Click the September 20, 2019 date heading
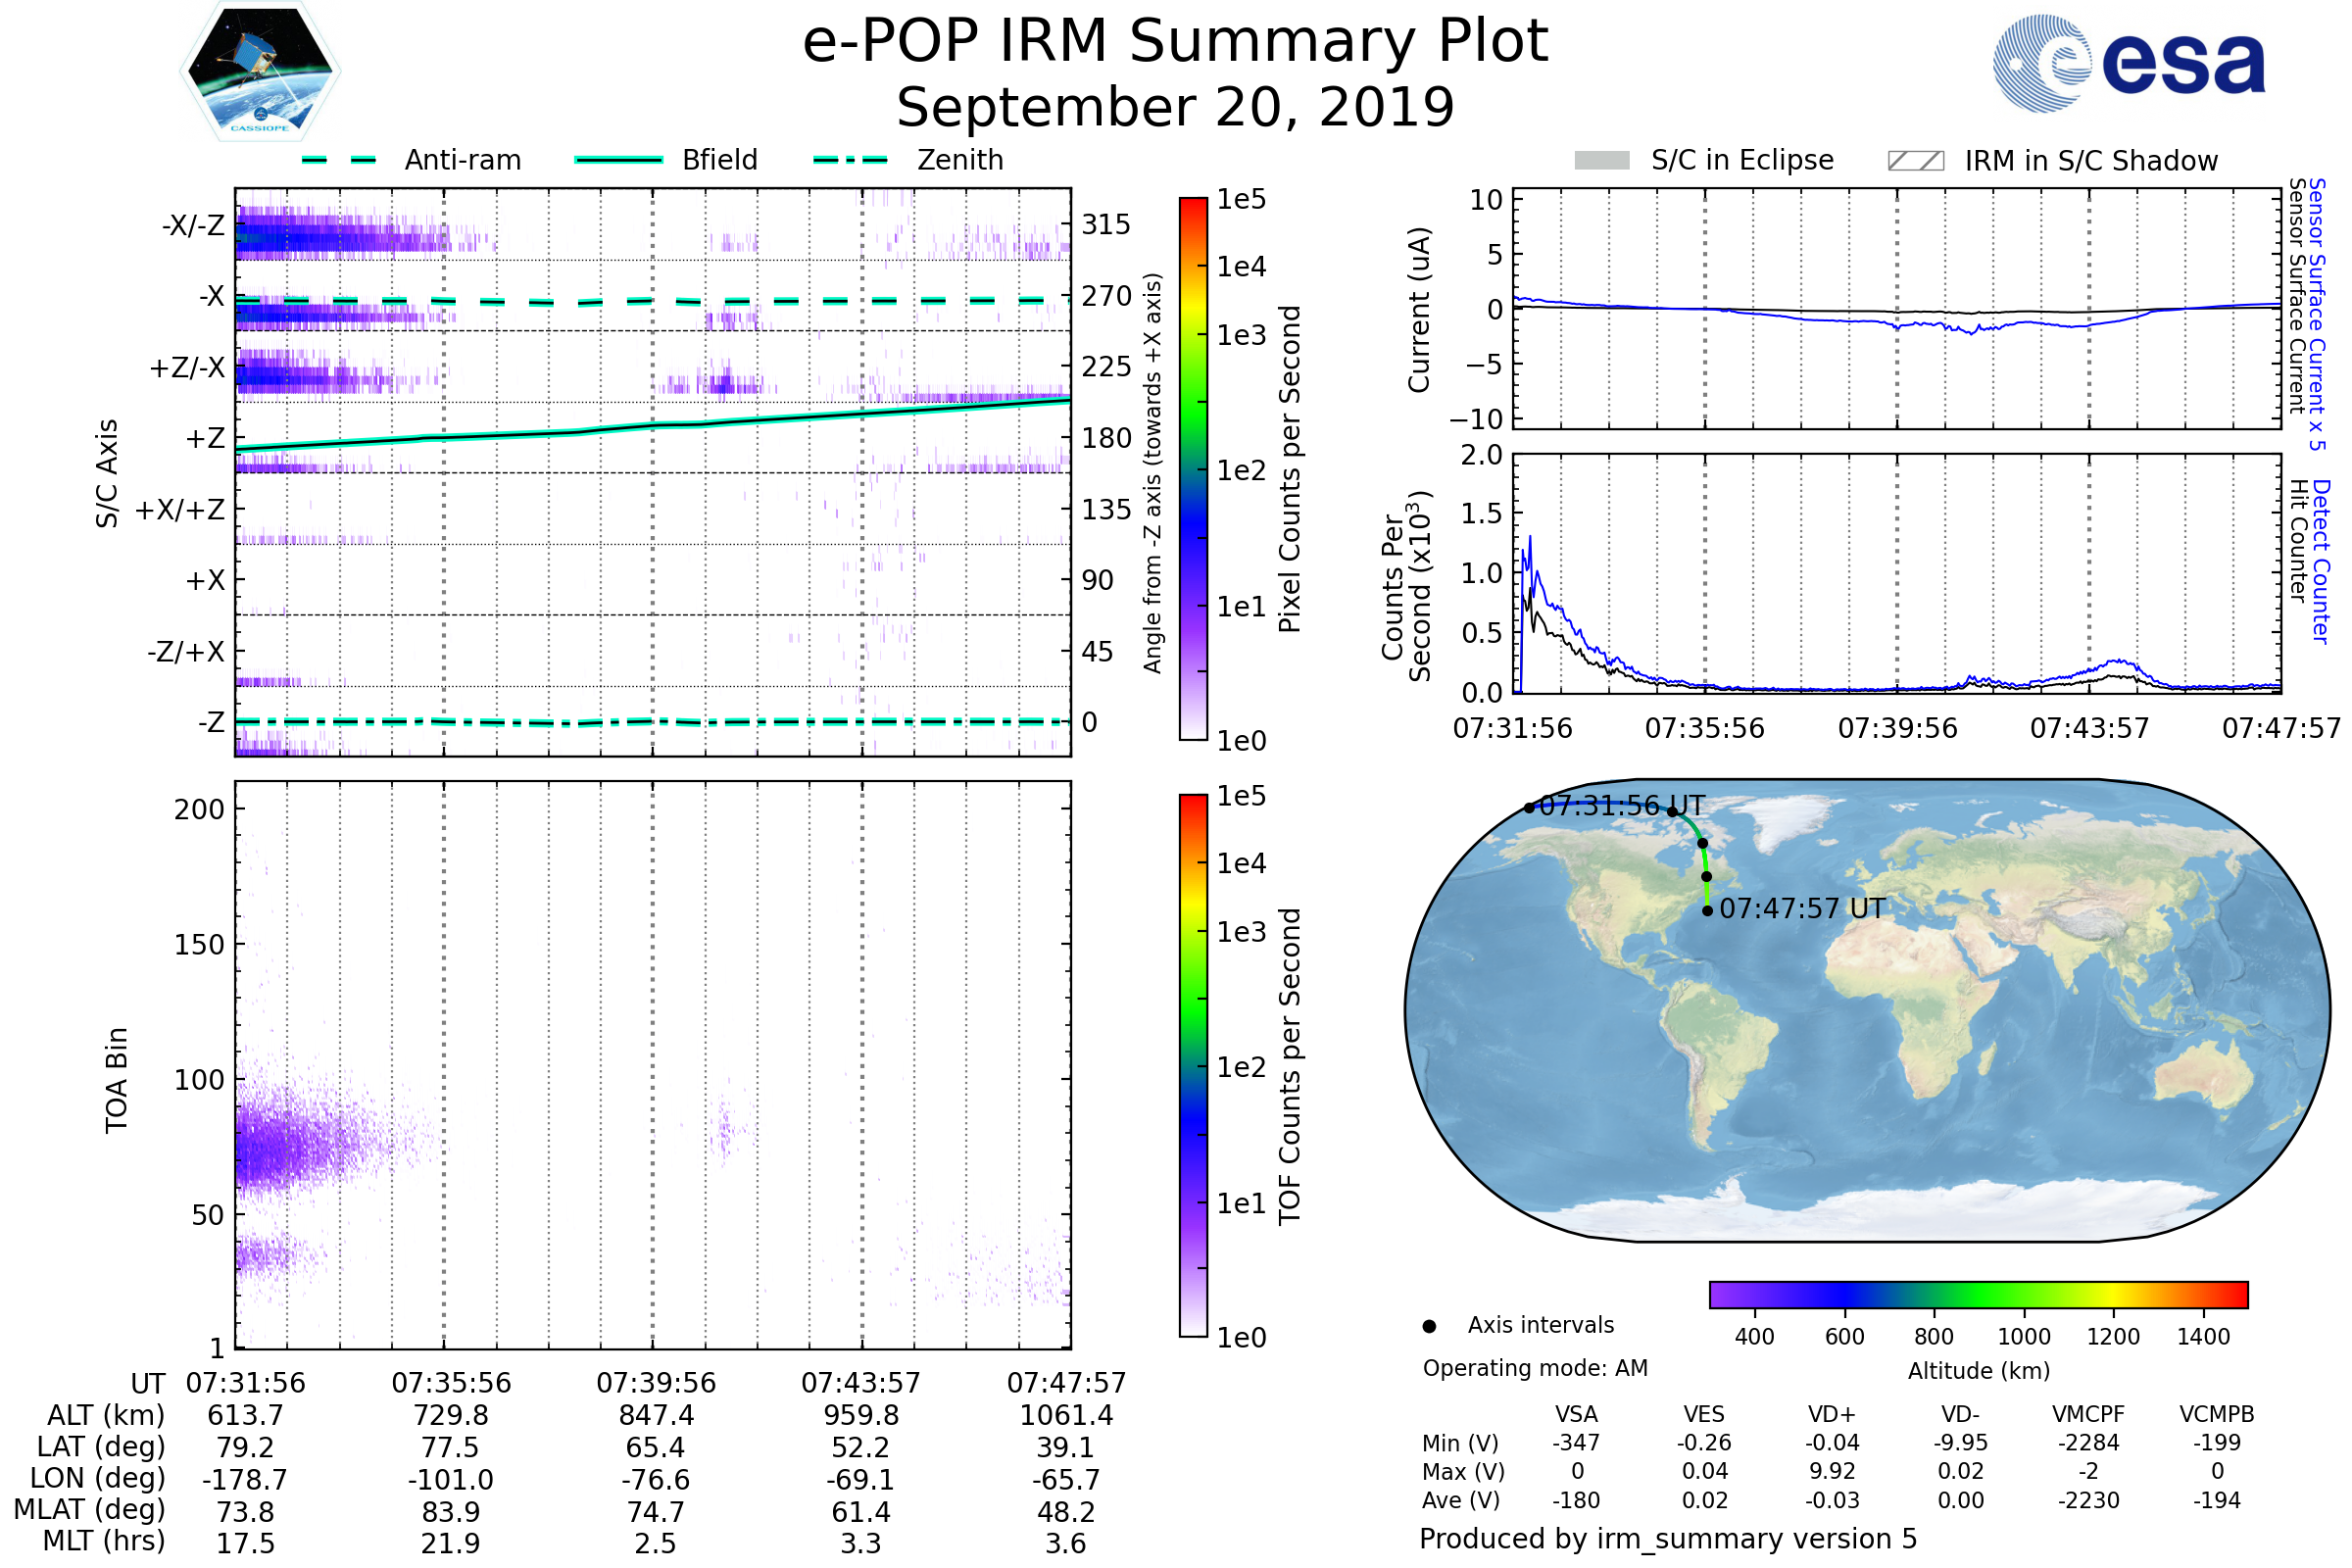The height and width of the screenshot is (1568, 2352). 1175,108
